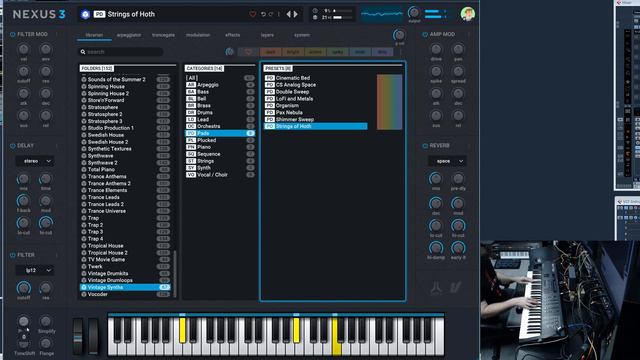The height and width of the screenshot is (360, 640).
Task: Click the Simplify knob
Action: (46, 321)
